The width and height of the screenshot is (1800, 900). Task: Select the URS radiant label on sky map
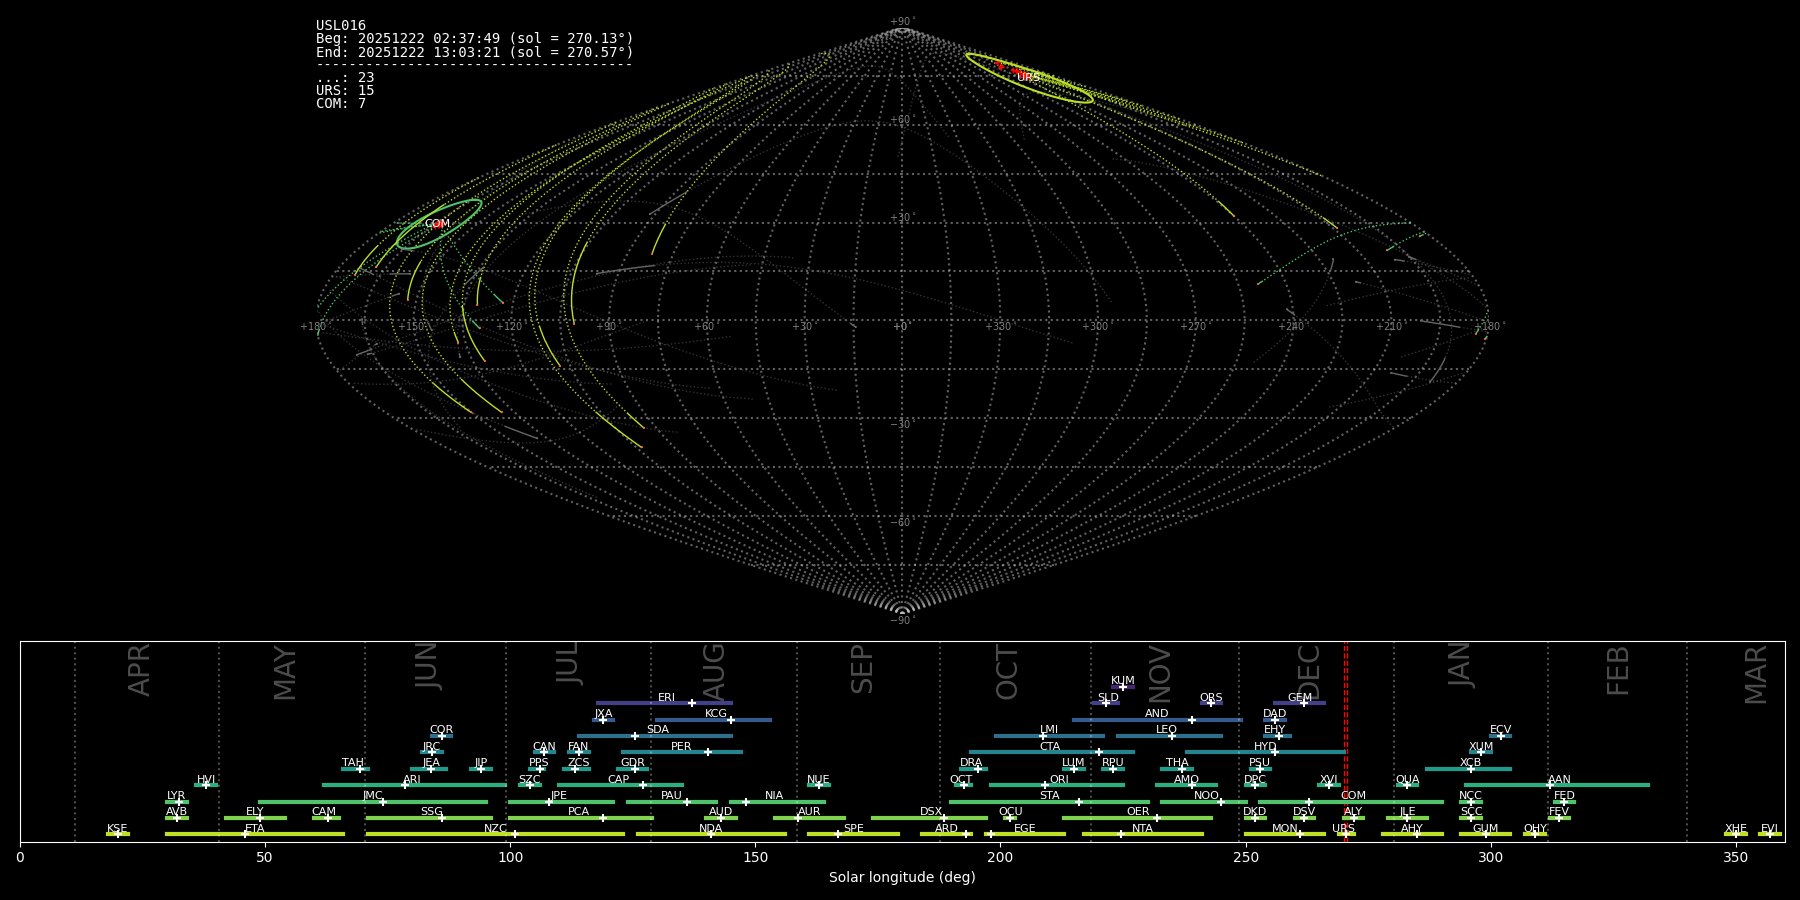click(1028, 77)
